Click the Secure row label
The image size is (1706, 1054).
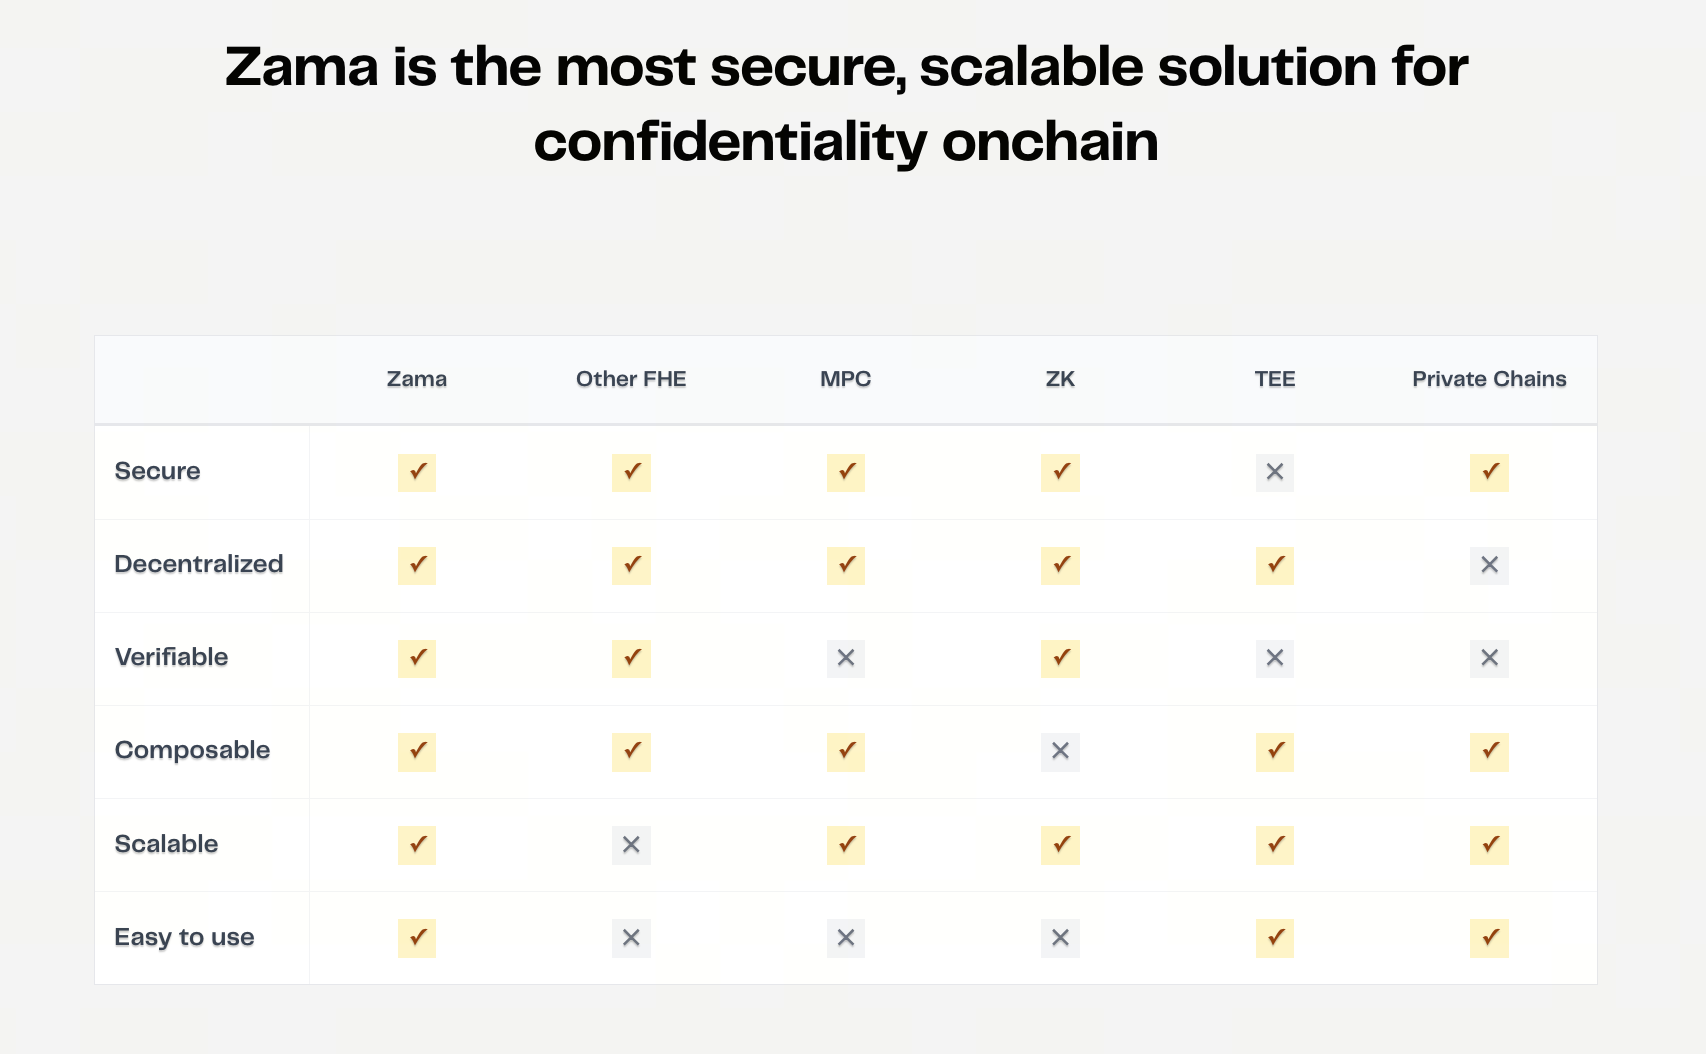click(x=158, y=471)
